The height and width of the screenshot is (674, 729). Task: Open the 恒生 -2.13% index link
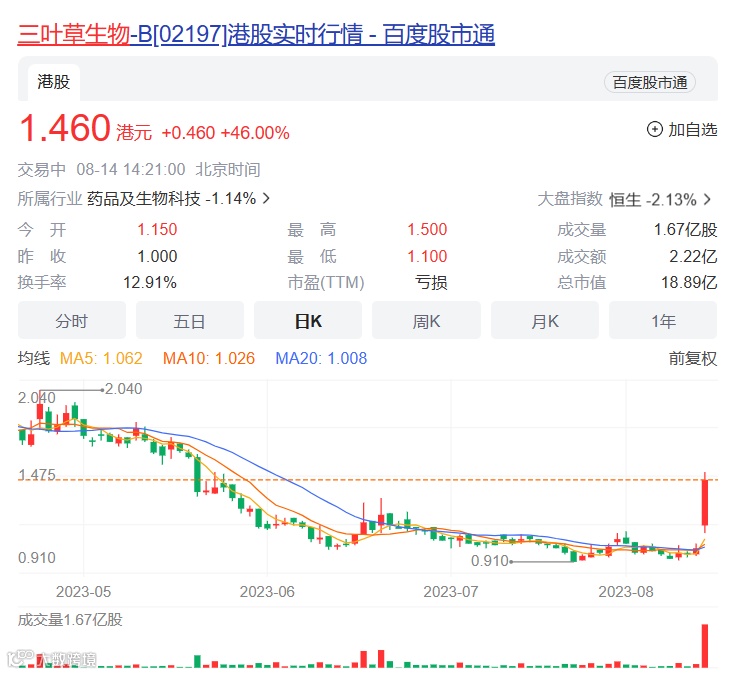pyautogui.click(x=653, y=200)
